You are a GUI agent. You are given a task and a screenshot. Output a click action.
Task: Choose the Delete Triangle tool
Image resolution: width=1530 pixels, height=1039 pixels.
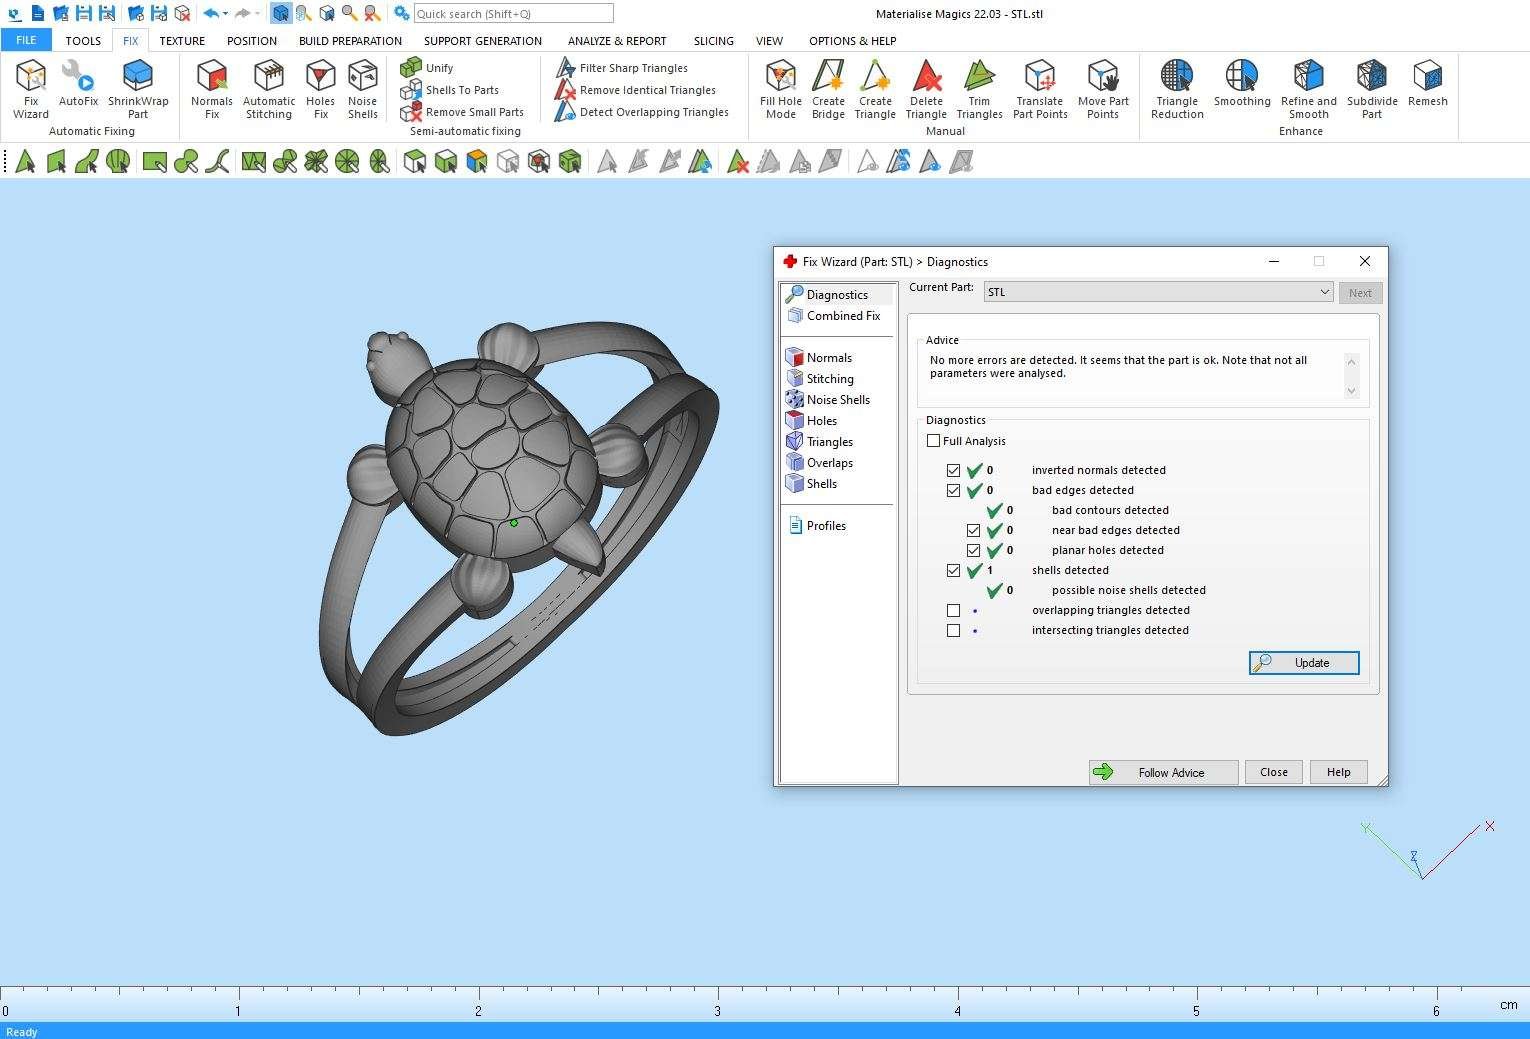[x=926, y=87]
